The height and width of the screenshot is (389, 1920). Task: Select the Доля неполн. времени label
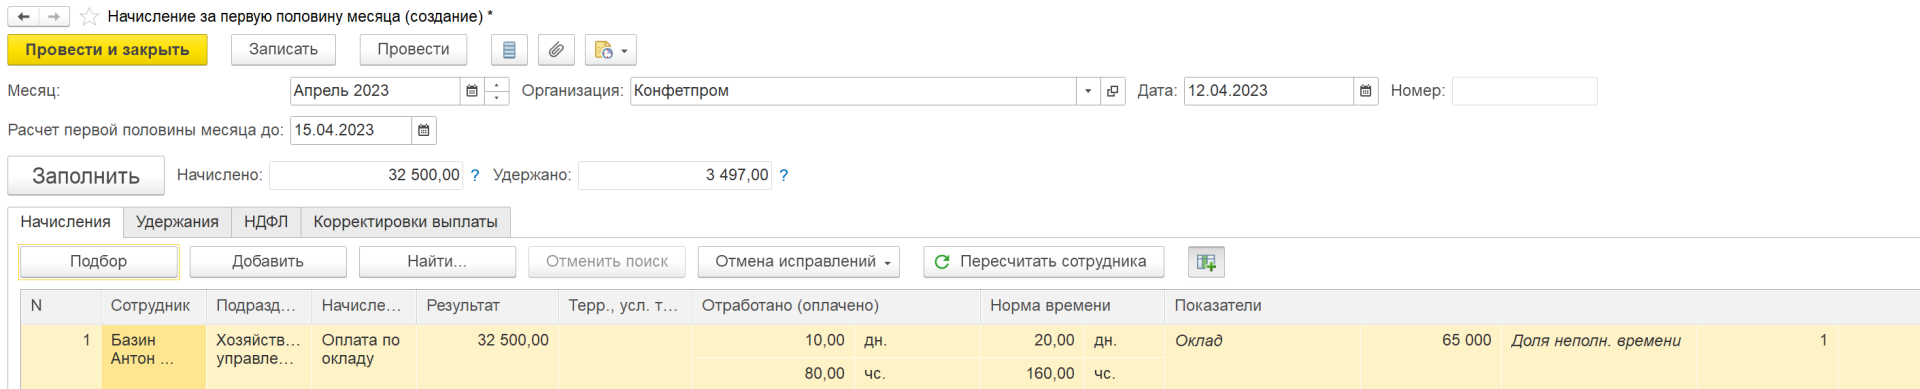[x=1596, y=341]
